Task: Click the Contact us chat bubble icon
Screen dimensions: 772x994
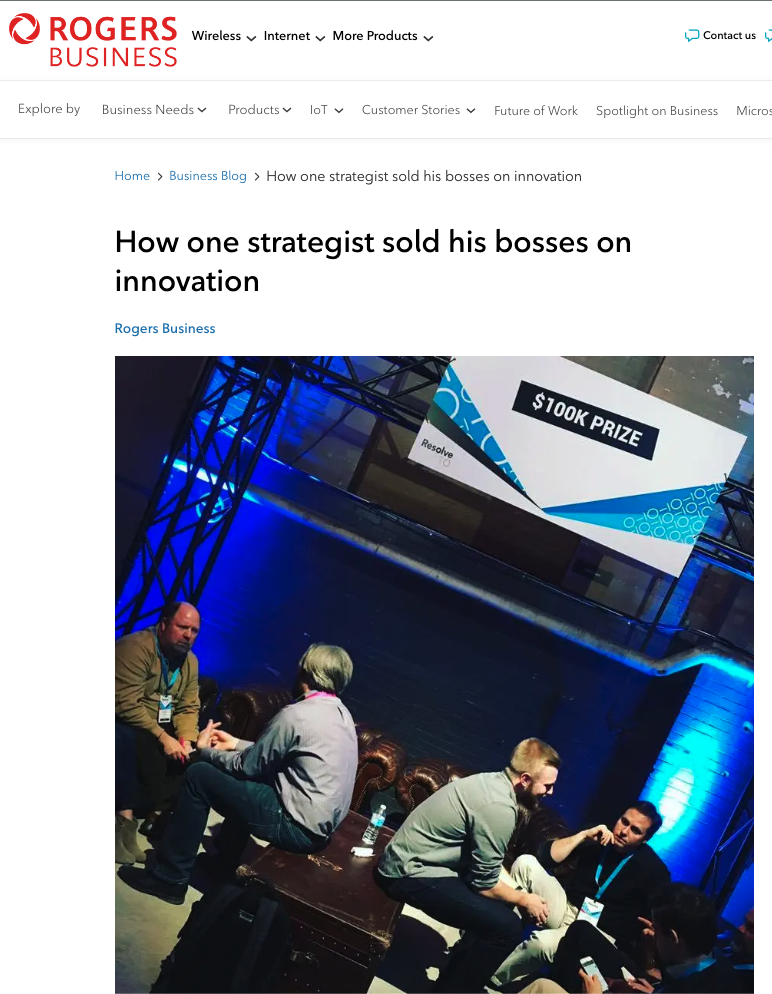Action: click(x=692, y=36)
